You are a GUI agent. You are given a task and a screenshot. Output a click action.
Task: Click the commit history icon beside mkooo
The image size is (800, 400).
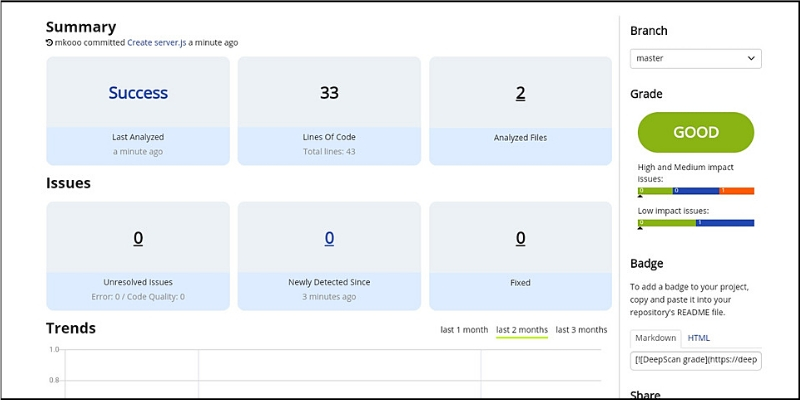pyautogui.click(x=49, y=43)
